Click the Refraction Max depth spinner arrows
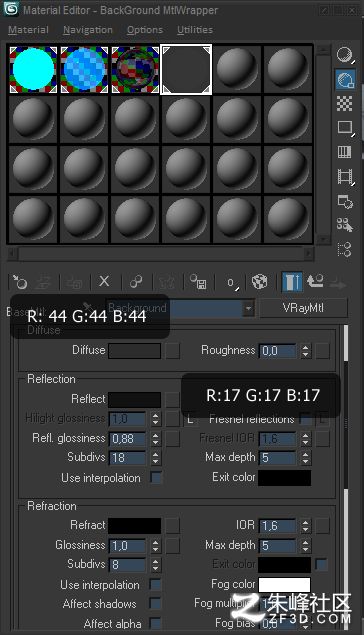This screenshot has width=364, height=635. (x=306, y=546)
